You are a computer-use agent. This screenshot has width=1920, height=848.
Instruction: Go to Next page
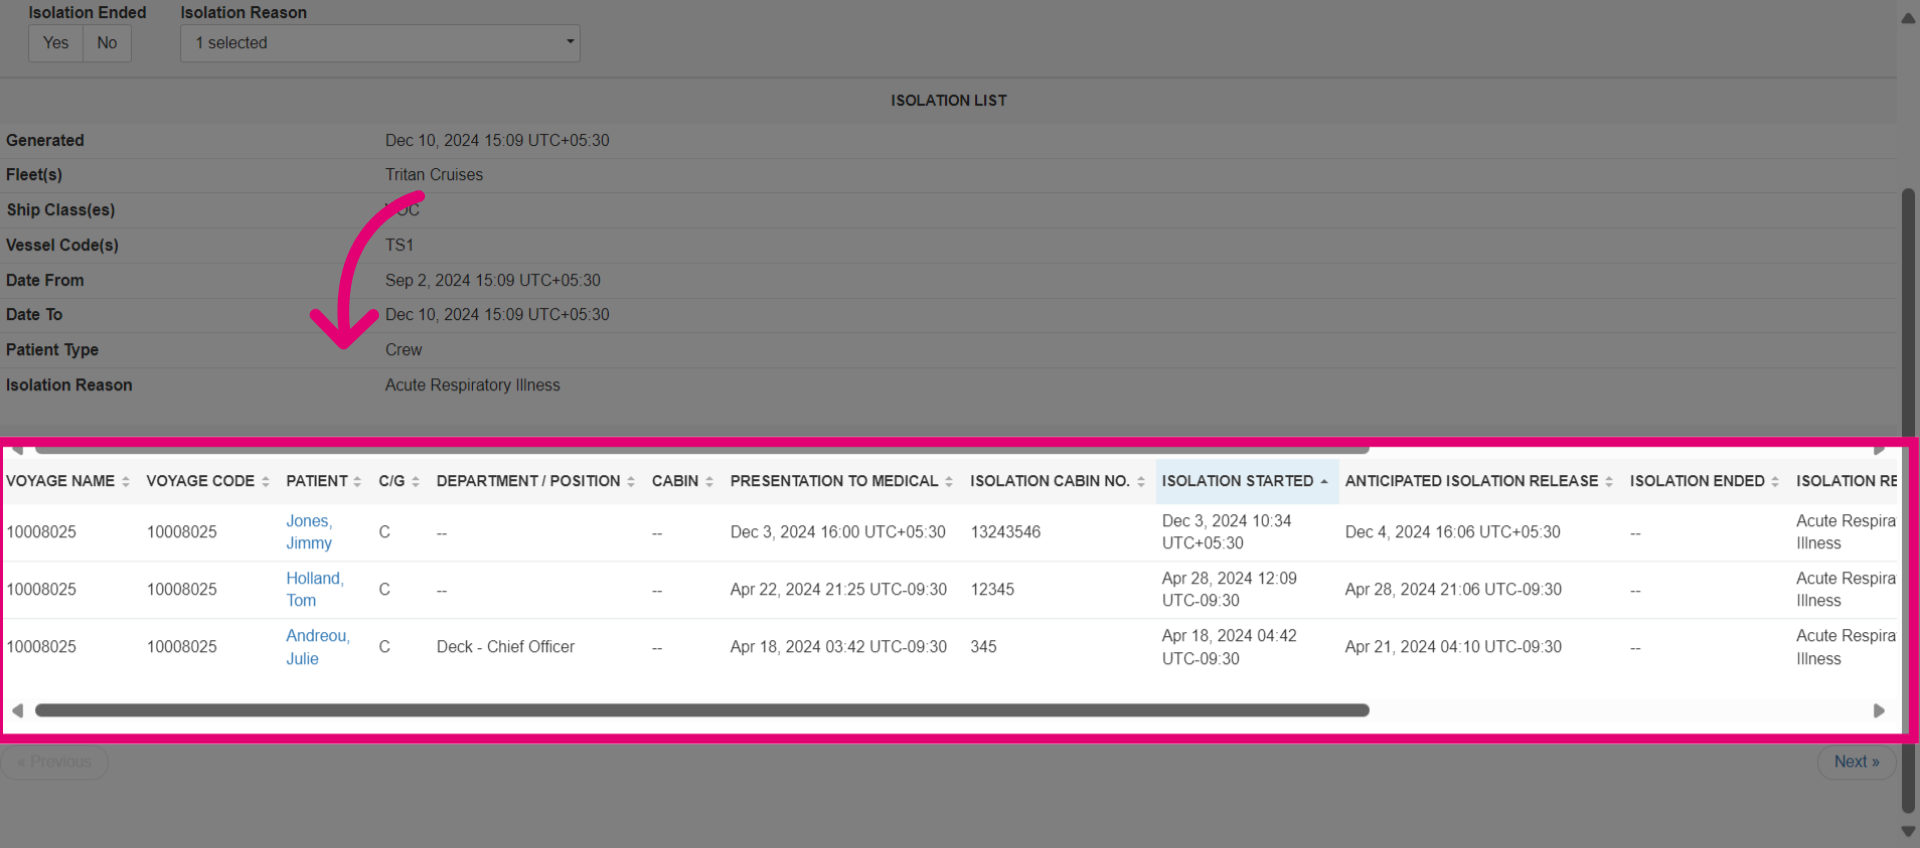click(x=1856, y=762)
